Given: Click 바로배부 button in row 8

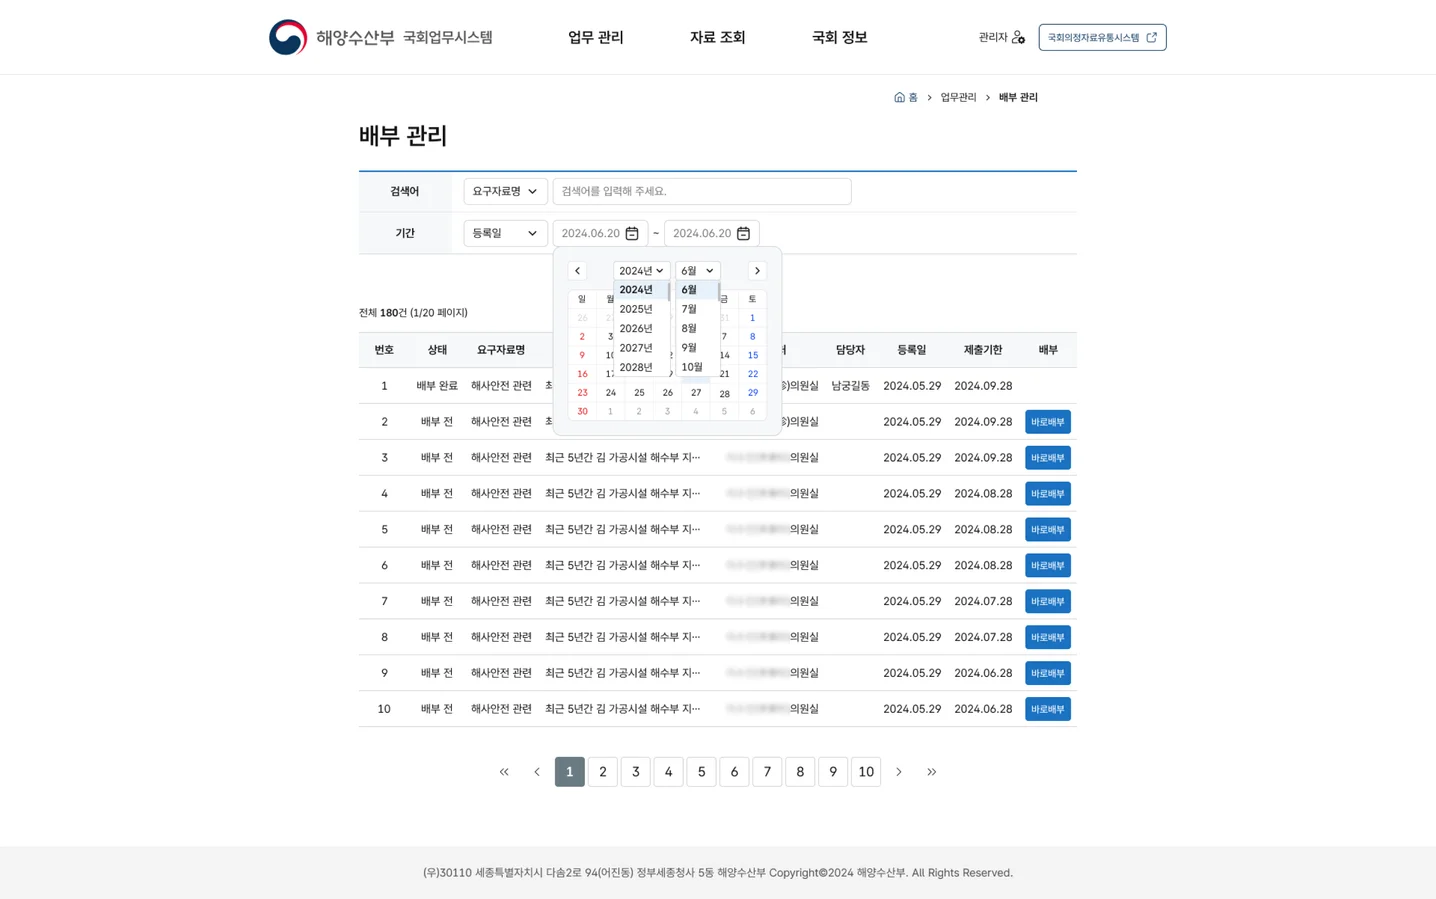Looking at the screenshot, I should [x=1048, y=637].
